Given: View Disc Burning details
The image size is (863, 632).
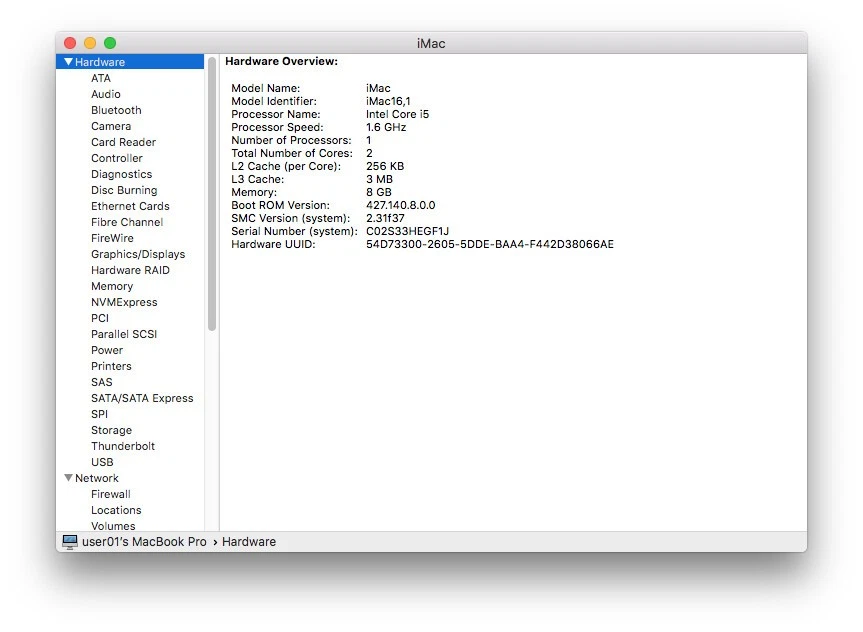Looking at the screenshot, I should tap(123, 190).
